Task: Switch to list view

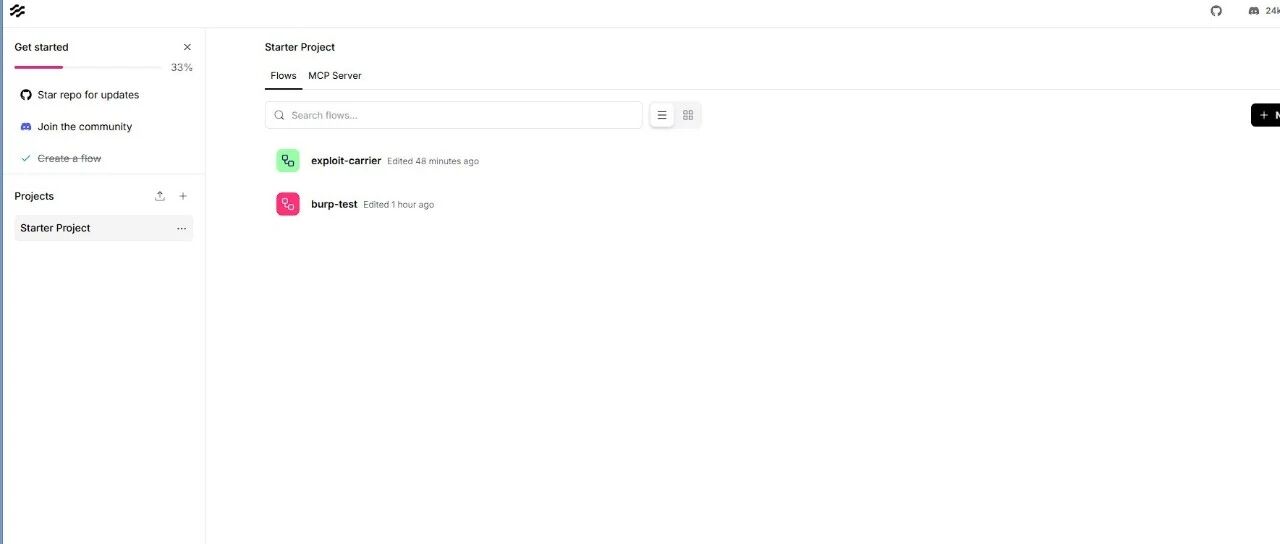Action: [662, 115]
